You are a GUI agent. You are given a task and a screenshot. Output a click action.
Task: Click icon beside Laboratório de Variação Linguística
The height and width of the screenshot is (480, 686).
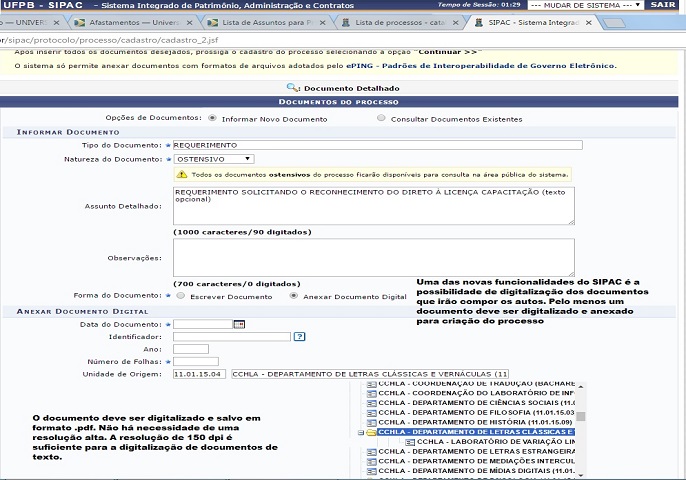pos(409,441)
